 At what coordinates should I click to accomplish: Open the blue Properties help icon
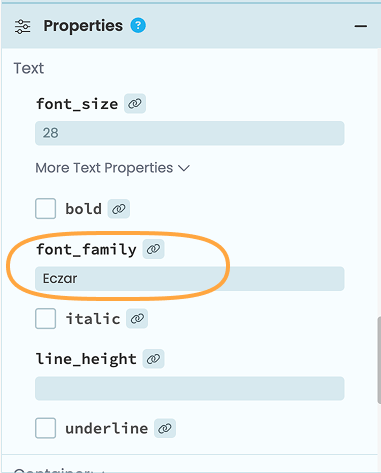click(138, 26)
